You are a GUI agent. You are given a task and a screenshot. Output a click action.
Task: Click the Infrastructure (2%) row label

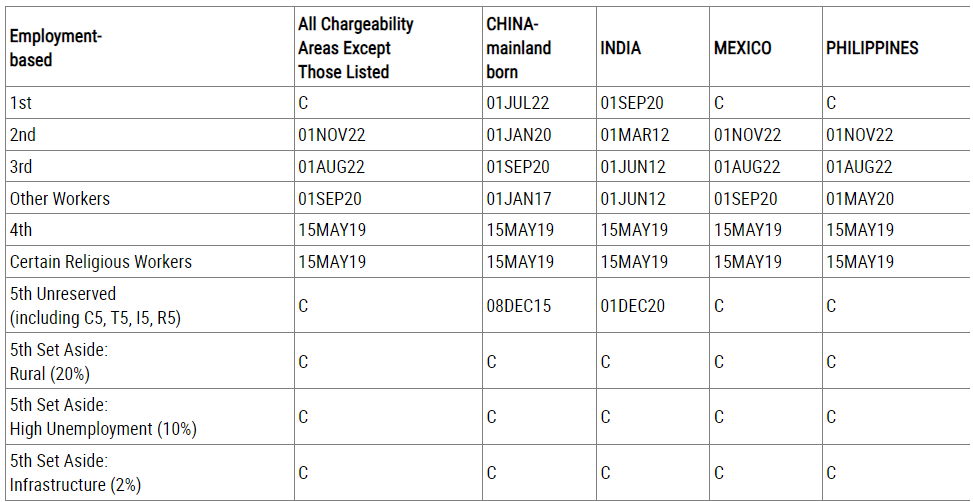[x=75, y=485]
